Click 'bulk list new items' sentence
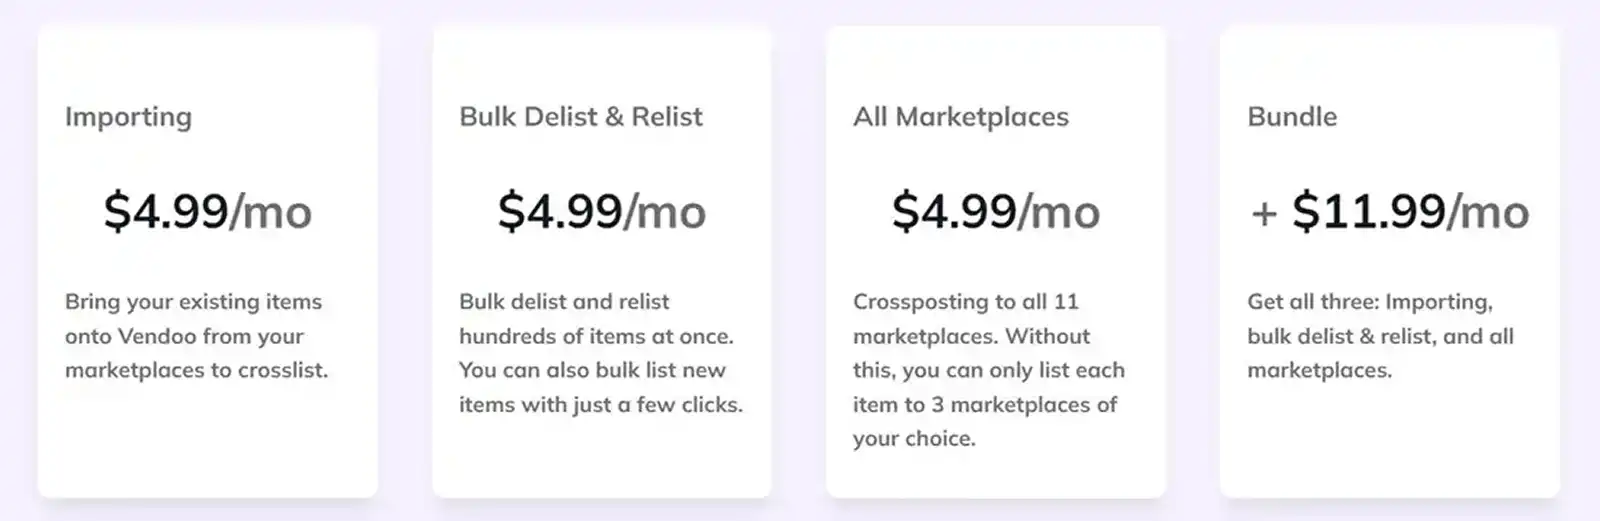Screen dimensions: 1600x521 click(600, 388)
